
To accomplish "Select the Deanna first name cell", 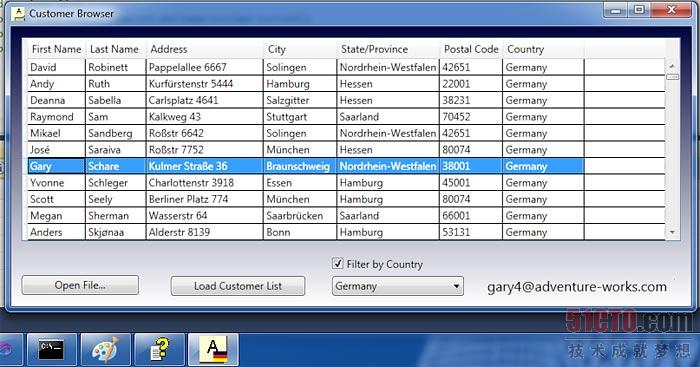I will pos(56,100).
